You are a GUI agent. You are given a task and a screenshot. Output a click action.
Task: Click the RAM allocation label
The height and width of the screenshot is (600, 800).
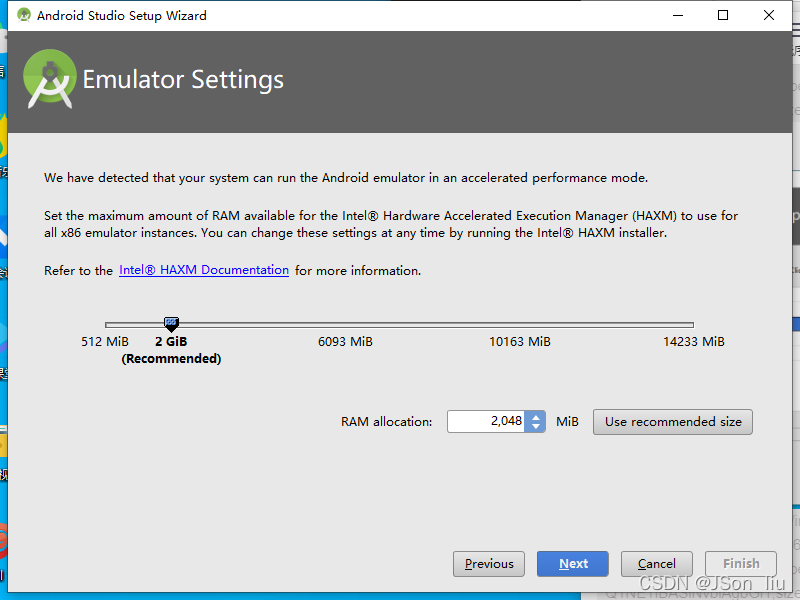pyautogui.click(x=386, y=422)
